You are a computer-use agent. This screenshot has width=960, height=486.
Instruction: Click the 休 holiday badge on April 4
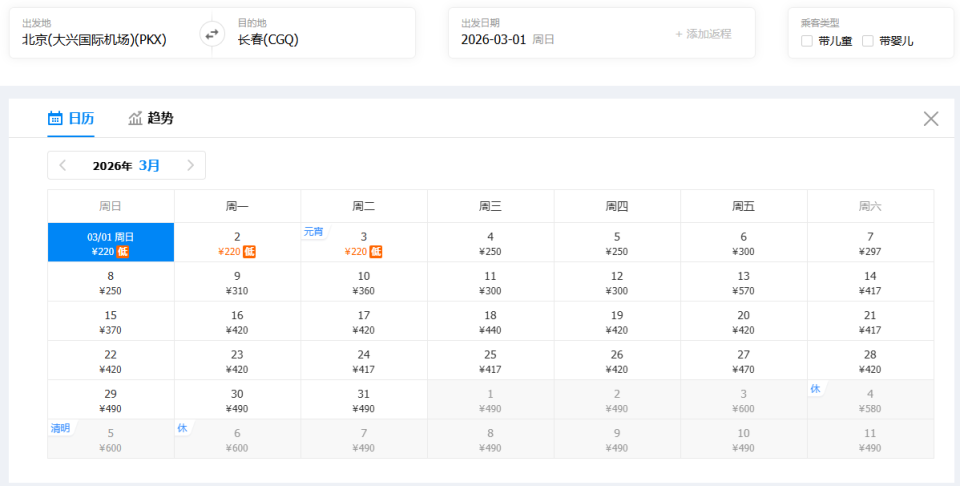(x=815, y=388)
